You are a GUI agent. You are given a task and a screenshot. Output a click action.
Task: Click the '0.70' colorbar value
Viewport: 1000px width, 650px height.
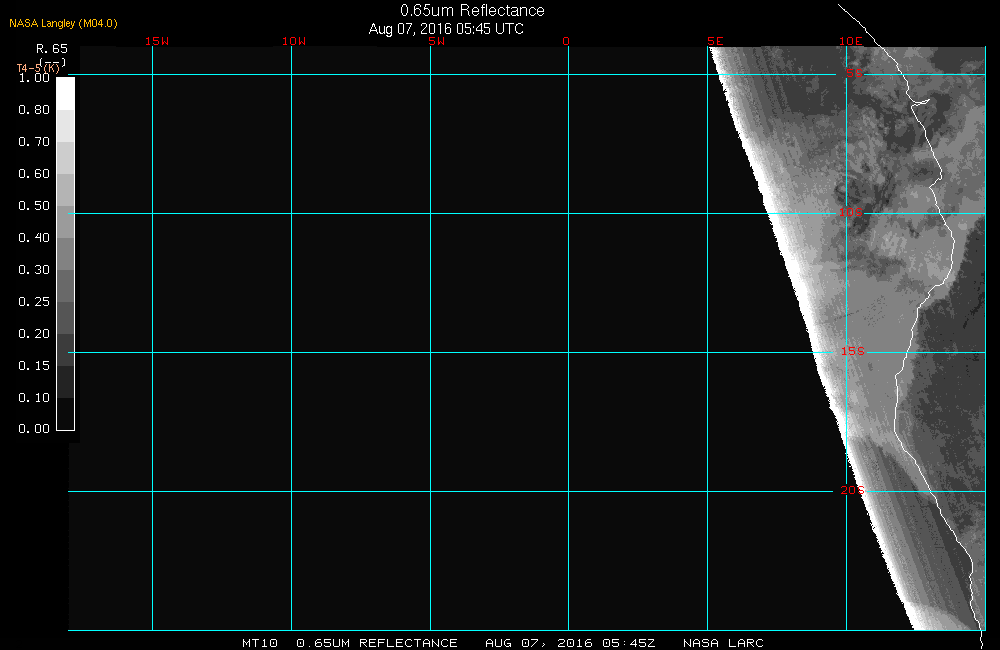pyautogui.click(x=34, y=142)
